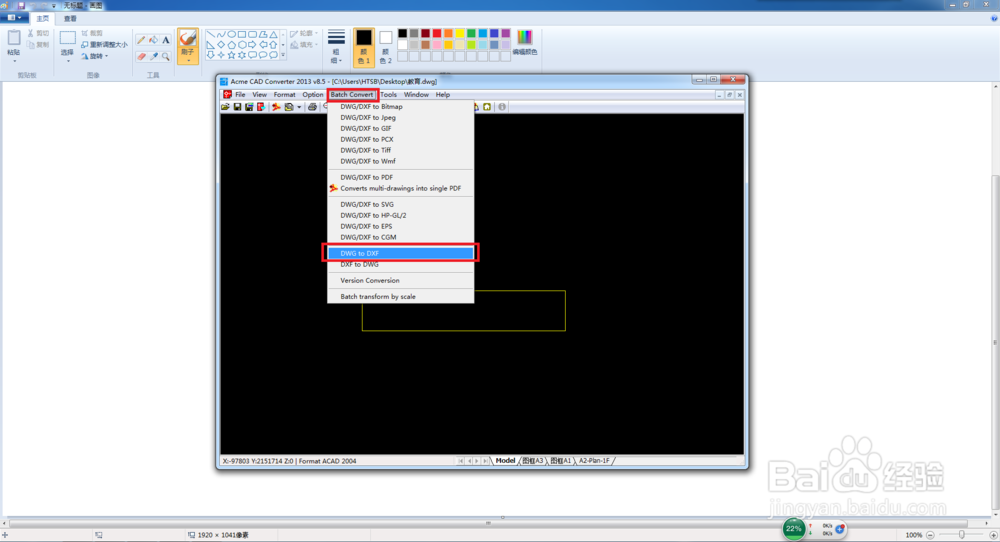Choose DWG/DXF to Bitmap menu item
This screenshot has width=1000, height=542.
click(401, 106)
